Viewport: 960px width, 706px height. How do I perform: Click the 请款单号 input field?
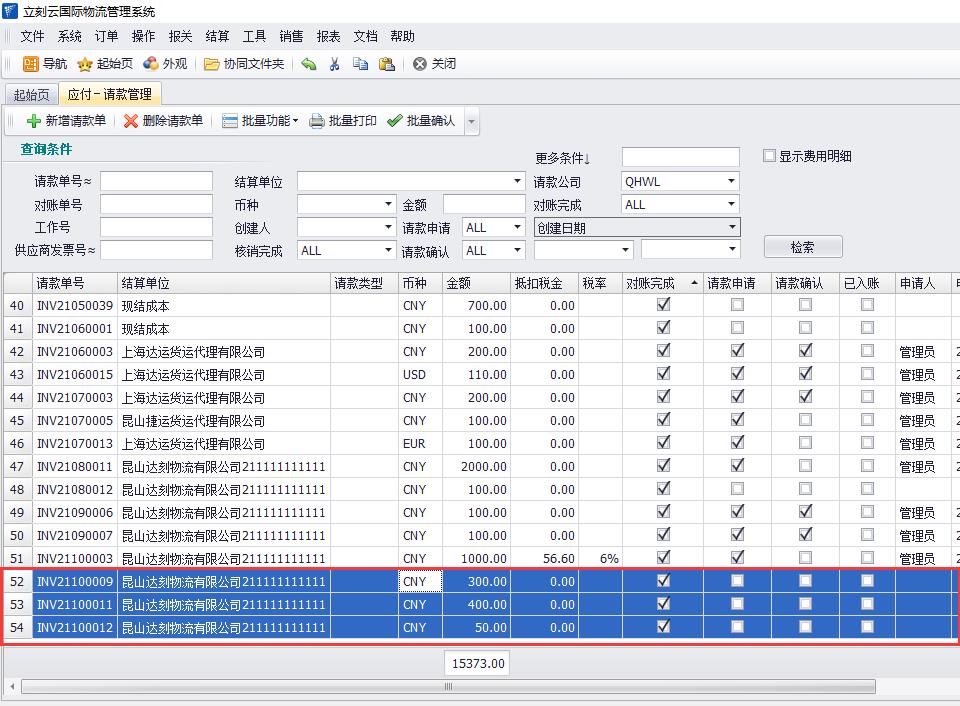156,182
